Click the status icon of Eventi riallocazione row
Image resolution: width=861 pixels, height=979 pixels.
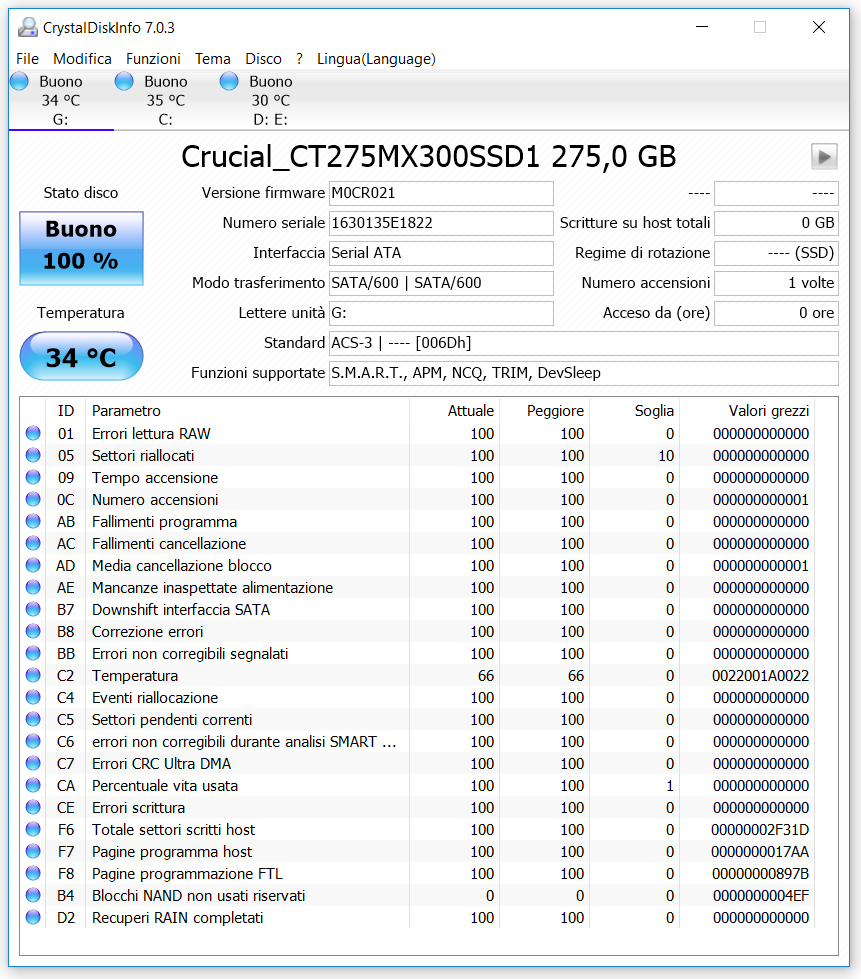(33, 697)
